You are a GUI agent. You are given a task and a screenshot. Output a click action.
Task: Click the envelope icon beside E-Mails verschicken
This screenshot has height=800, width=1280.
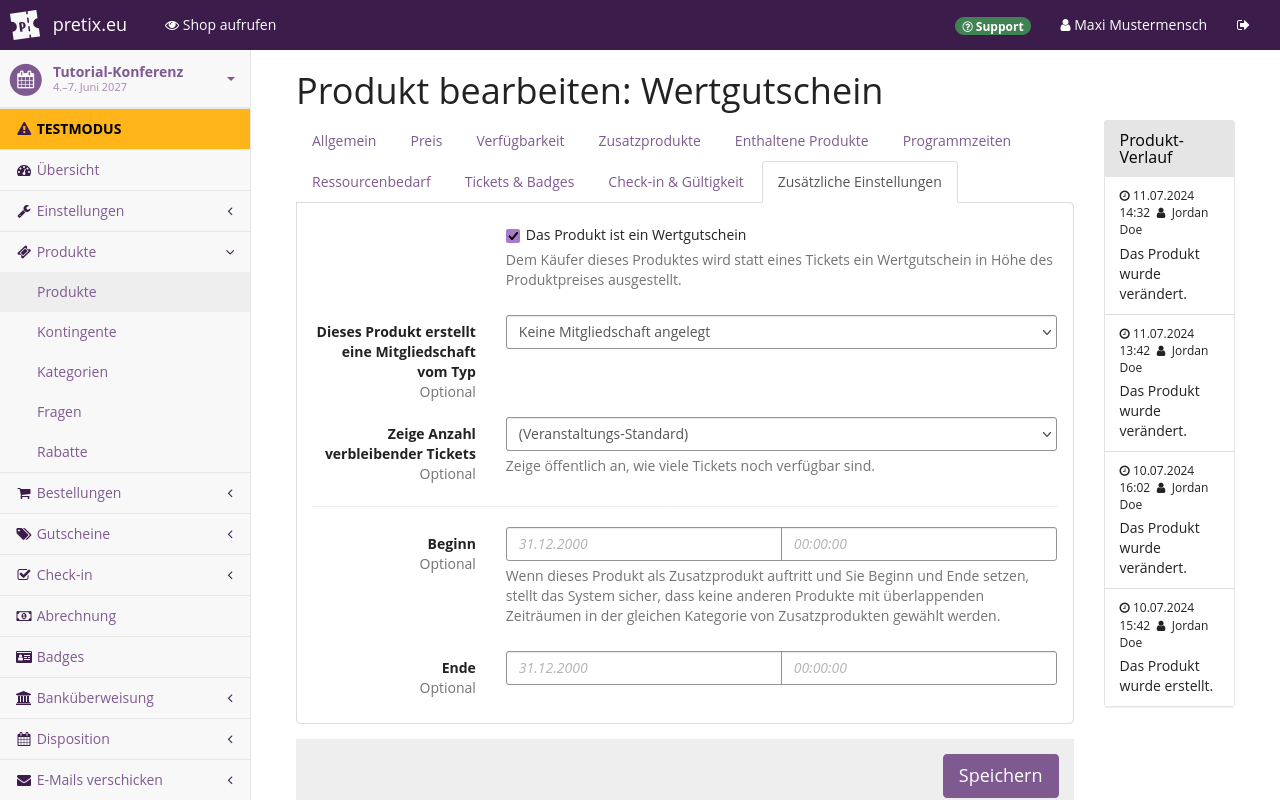click(24, 780)
